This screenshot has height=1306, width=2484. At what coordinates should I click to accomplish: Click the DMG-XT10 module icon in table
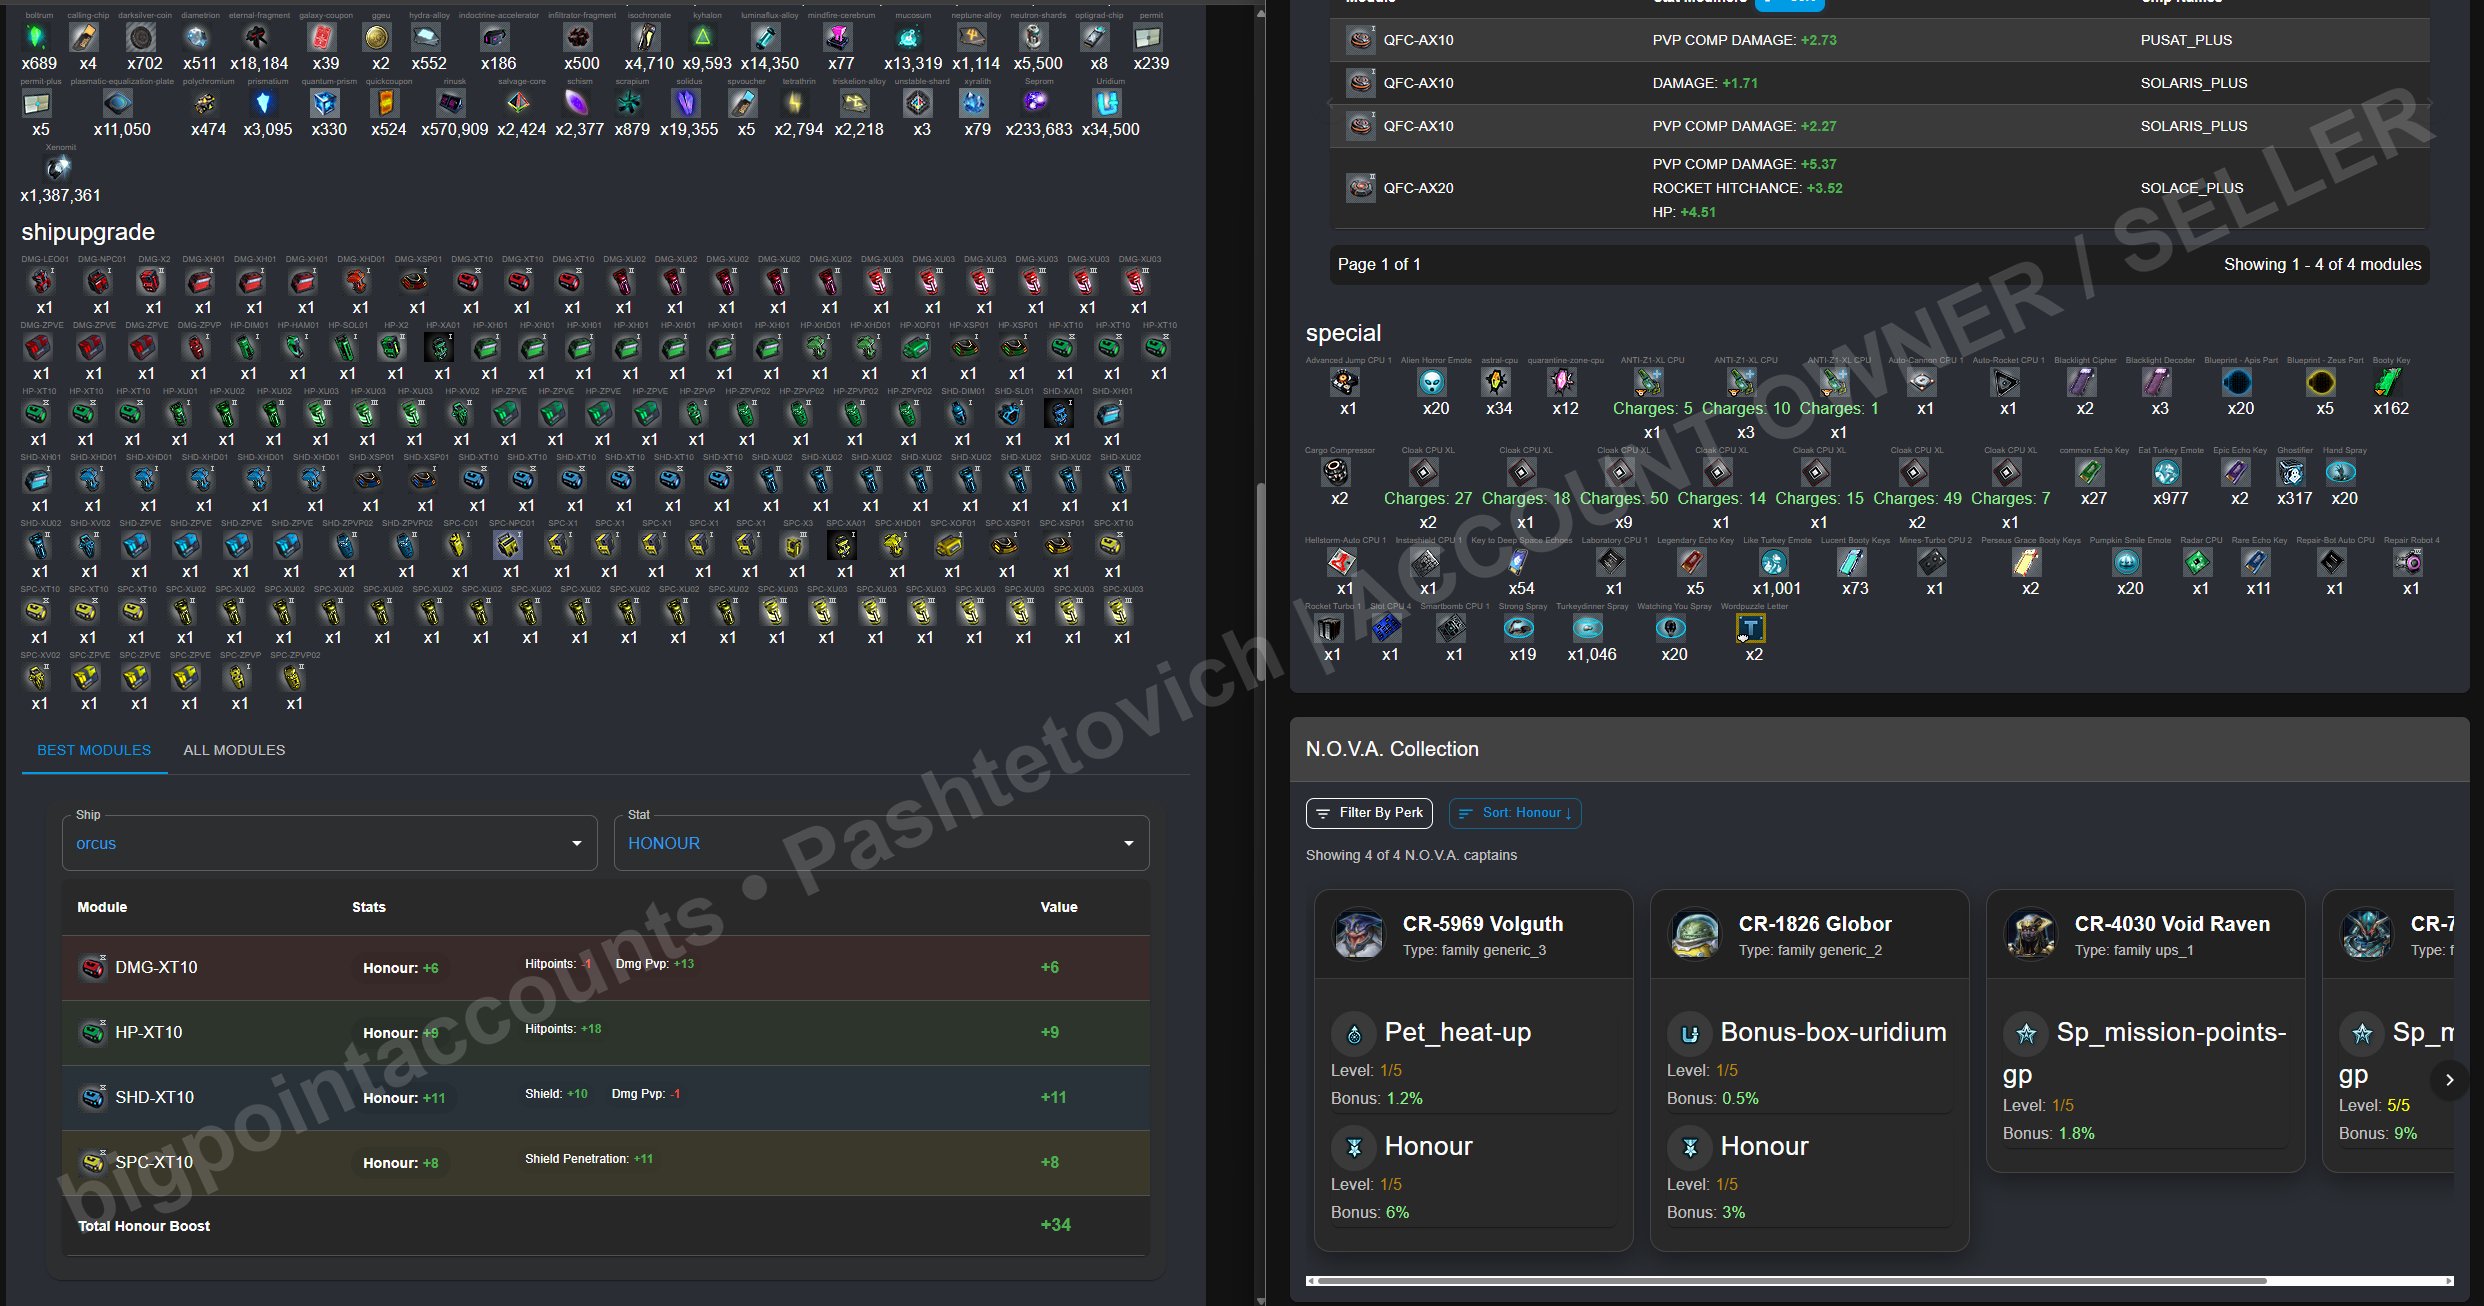93,967
